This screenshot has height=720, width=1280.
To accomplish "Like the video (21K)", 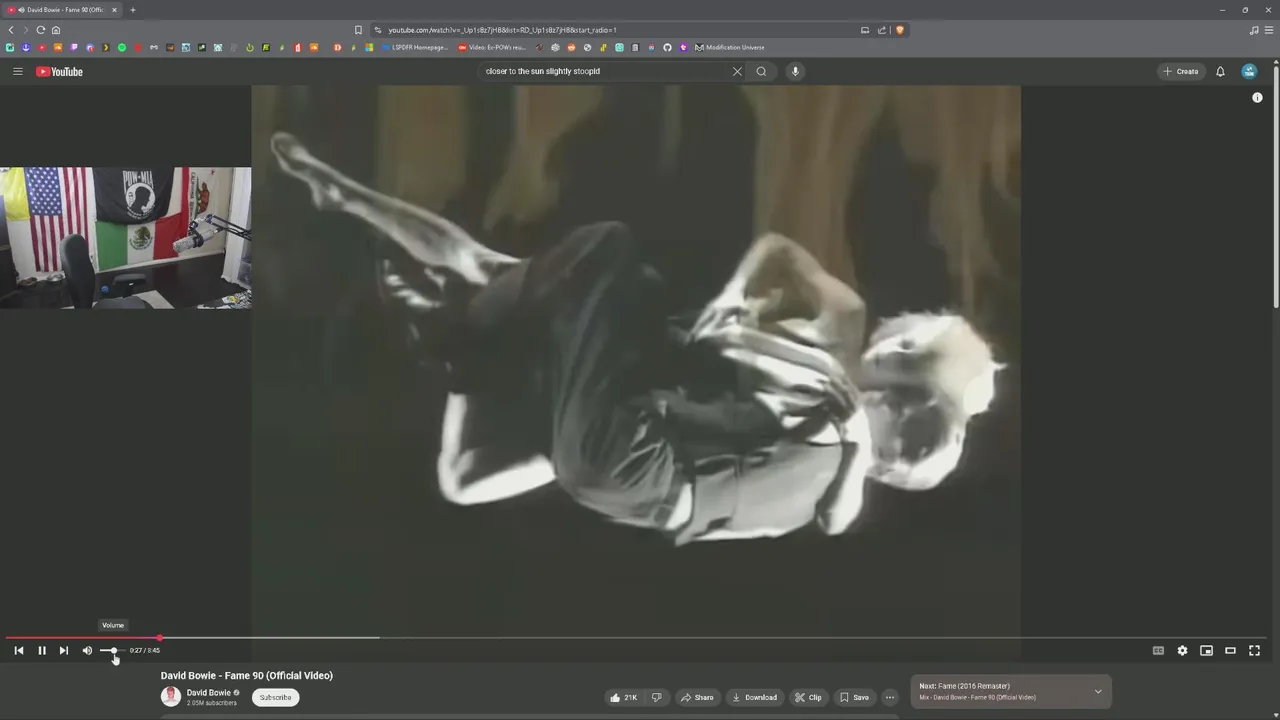I will click(625, 697).
